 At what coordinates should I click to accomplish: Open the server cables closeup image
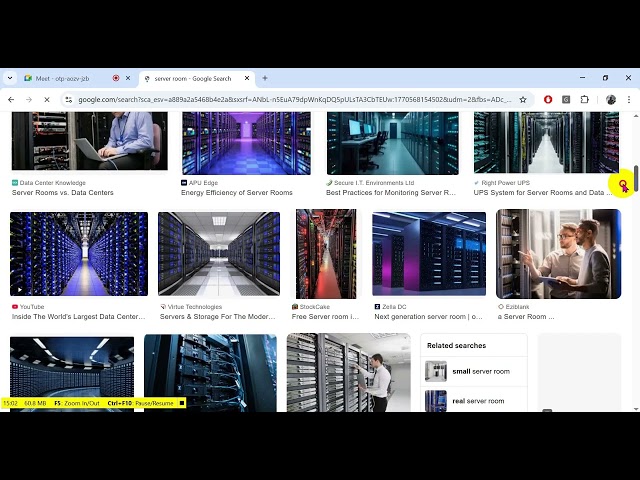pos(210,373)
